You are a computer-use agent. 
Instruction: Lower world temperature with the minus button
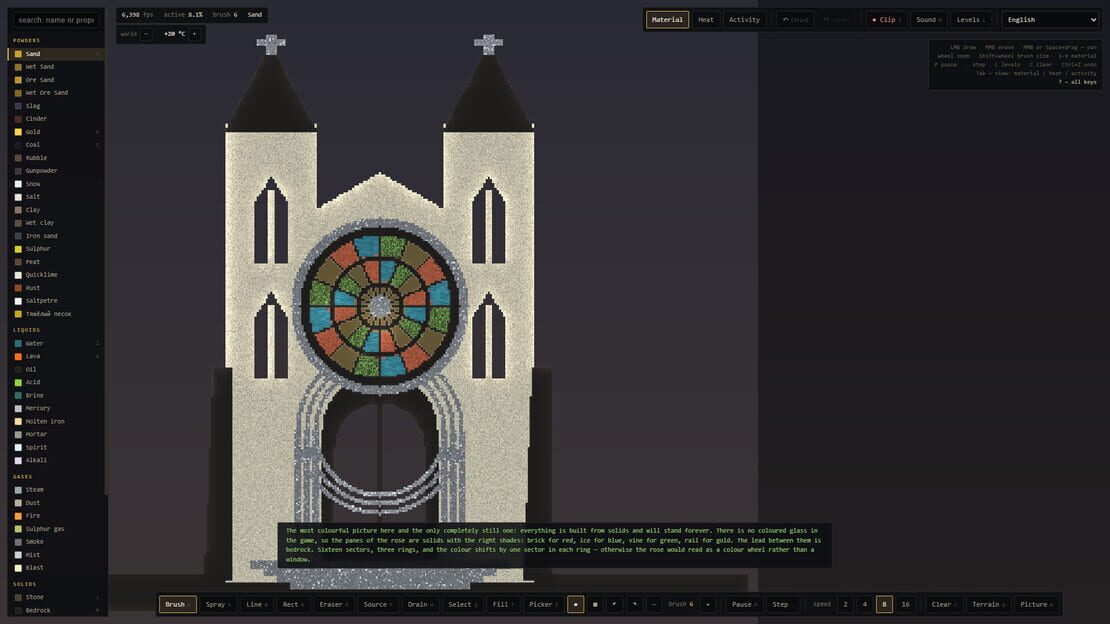pos(147,33)
